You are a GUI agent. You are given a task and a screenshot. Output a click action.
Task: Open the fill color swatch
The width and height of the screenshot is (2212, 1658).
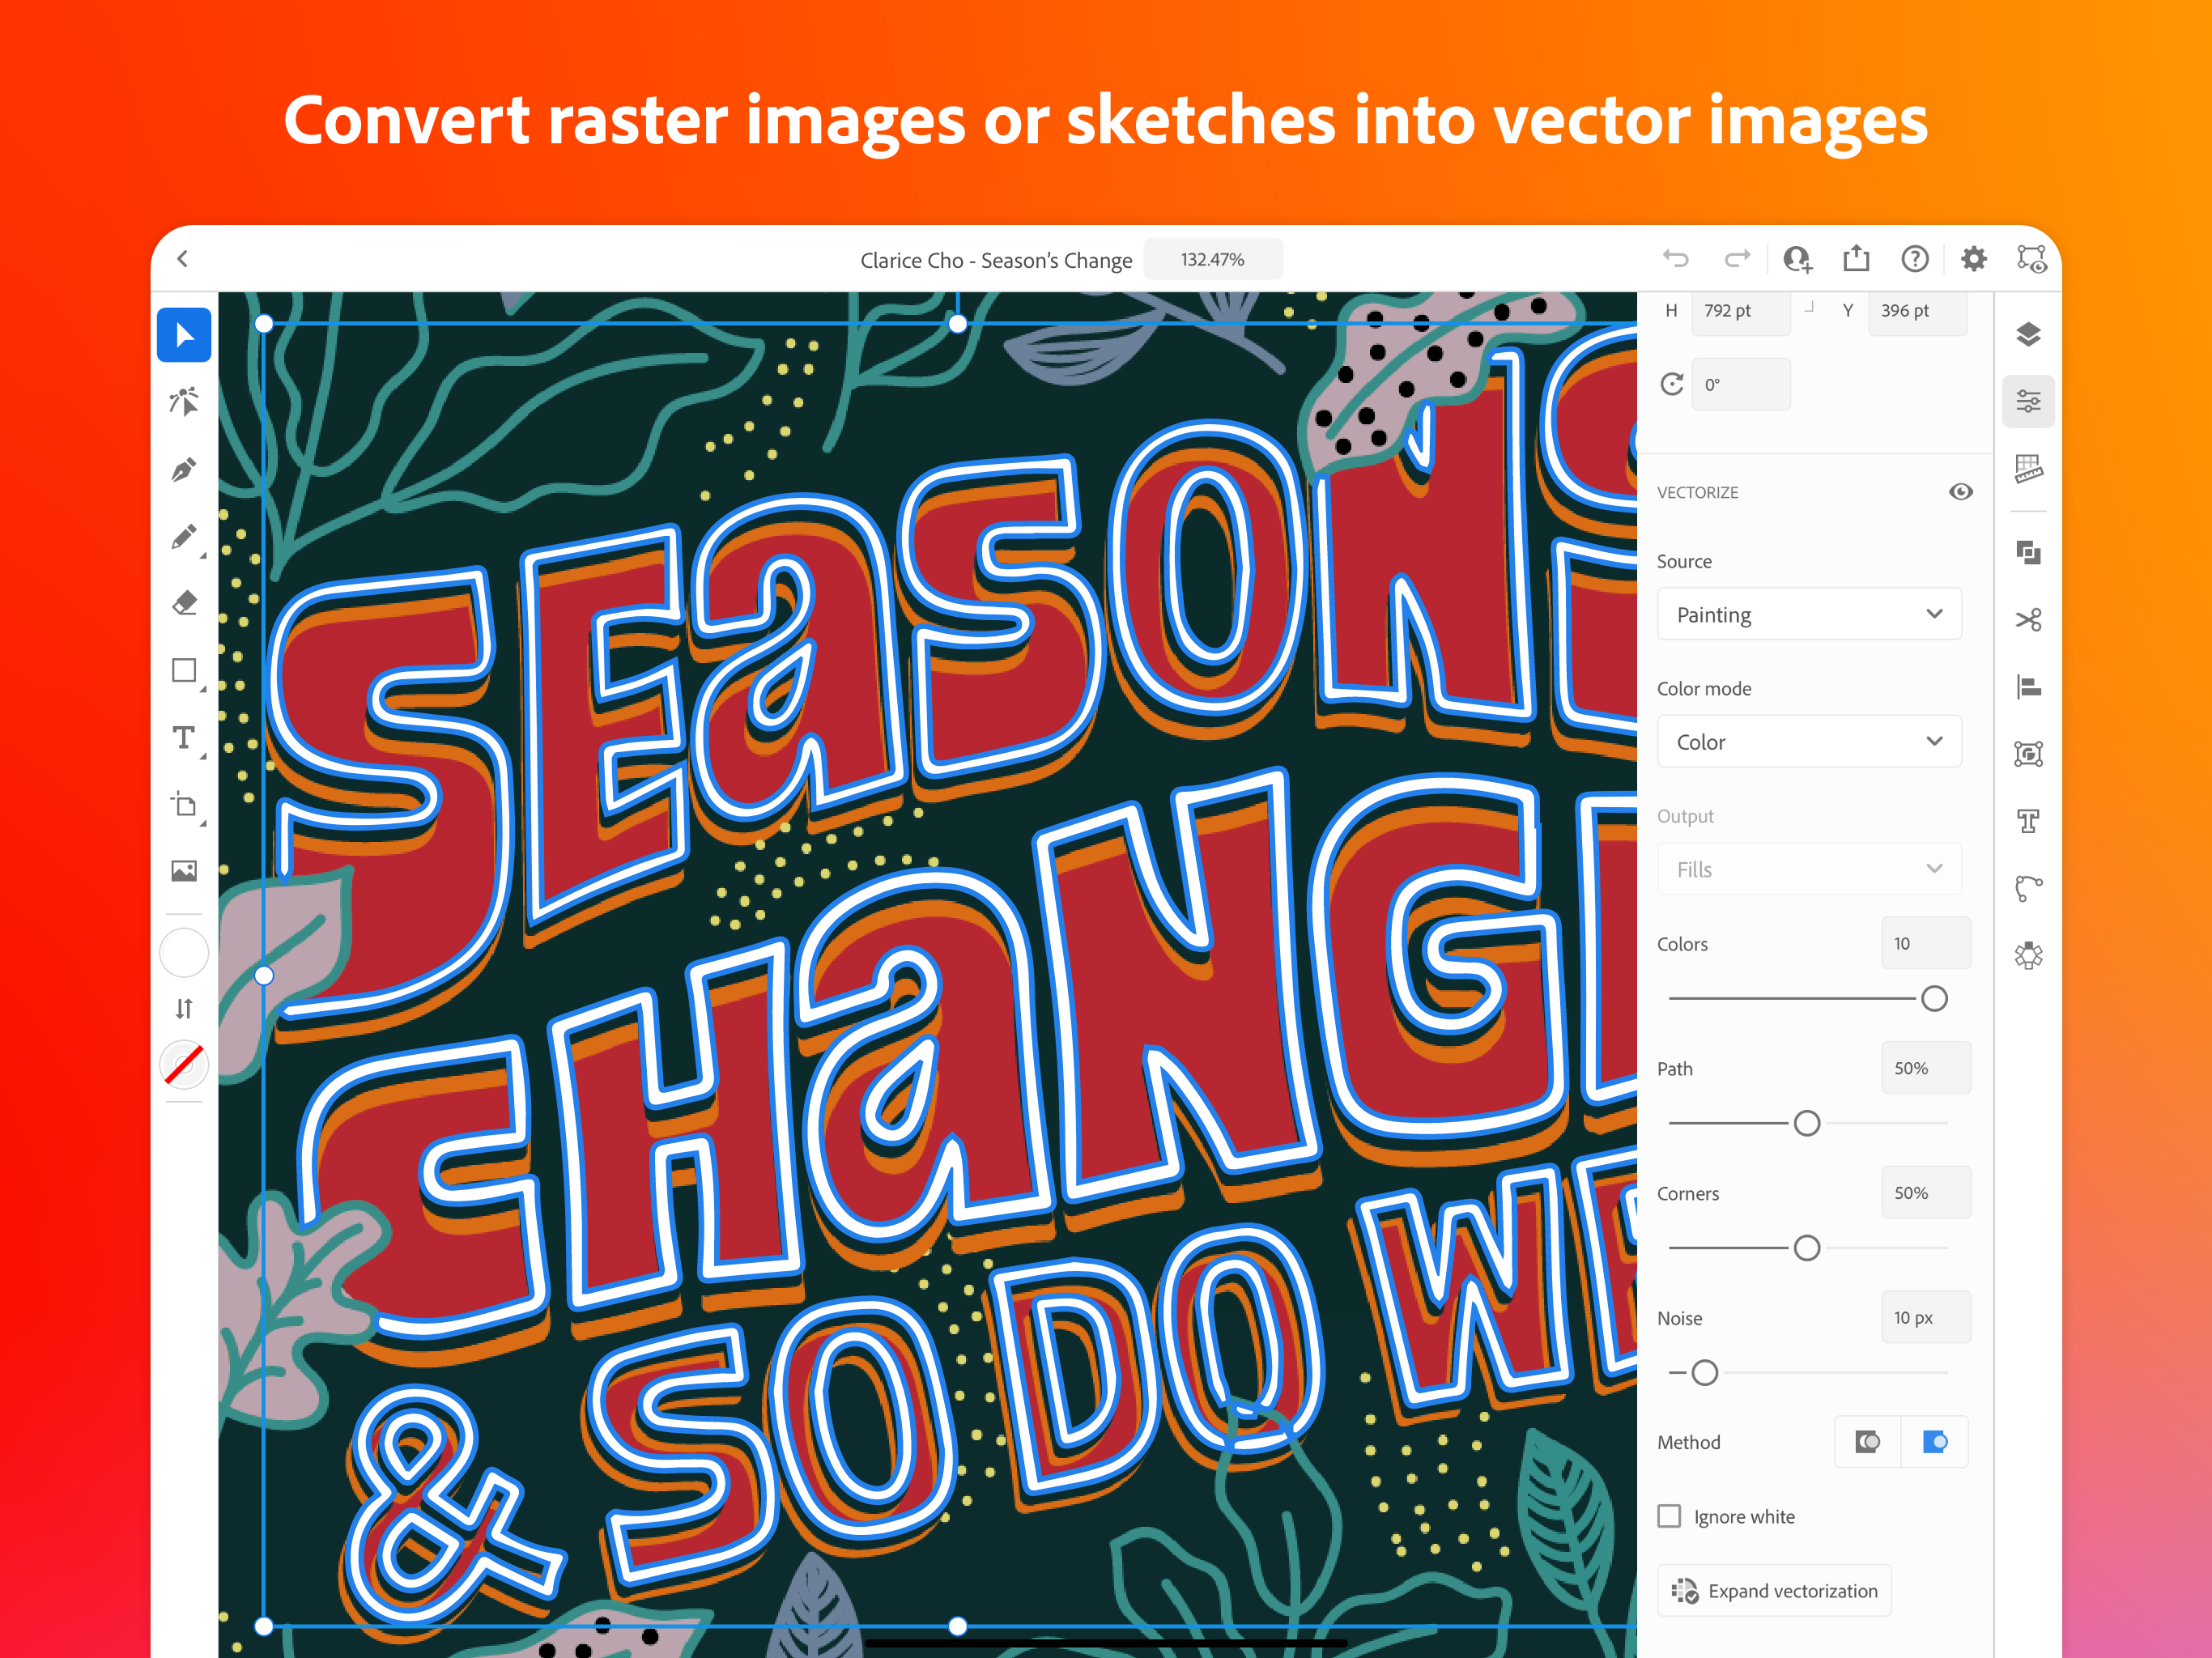(x=184, y=952)
